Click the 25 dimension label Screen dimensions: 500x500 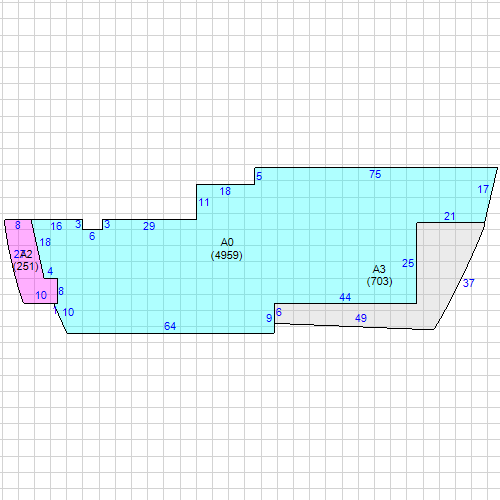click(408, 263)
